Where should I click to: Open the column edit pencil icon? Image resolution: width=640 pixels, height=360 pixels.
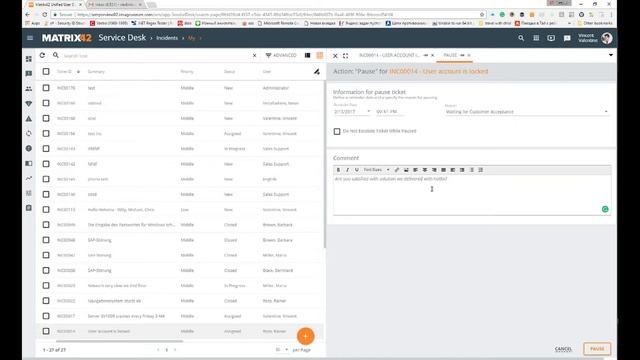(x=317, y=72)
